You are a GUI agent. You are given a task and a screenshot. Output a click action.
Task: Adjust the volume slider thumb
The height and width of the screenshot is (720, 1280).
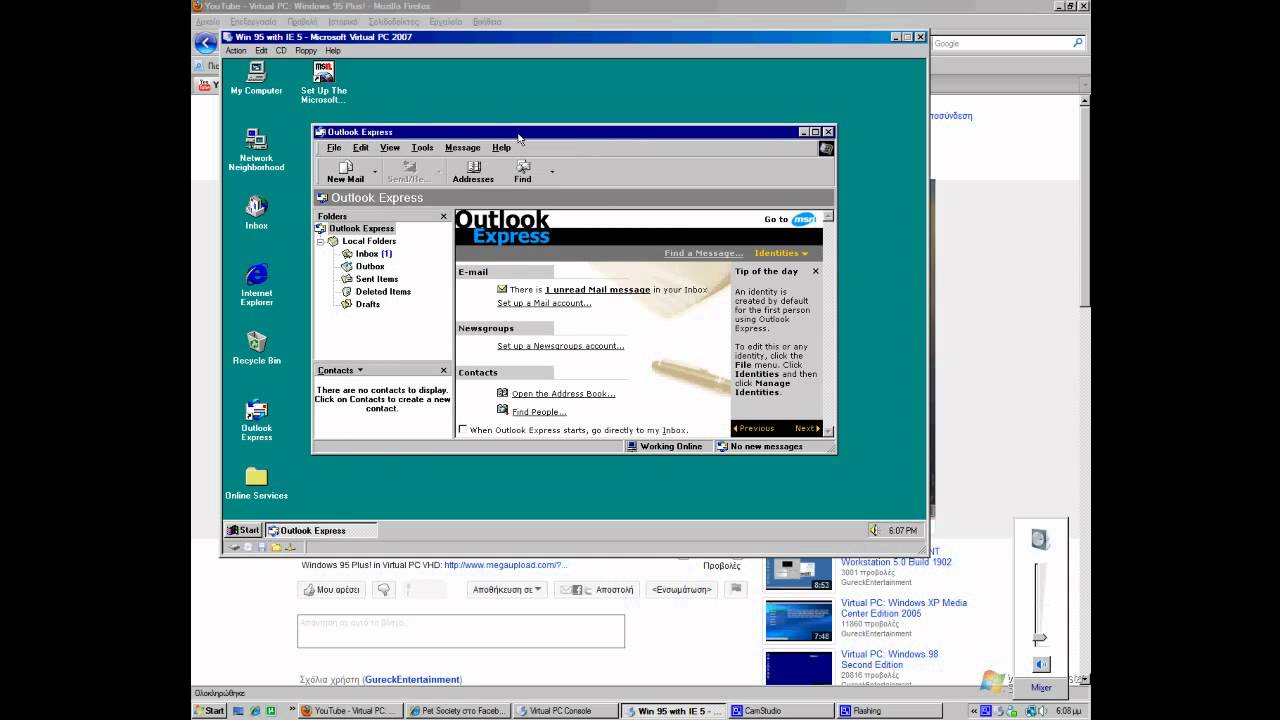pos(1040,637)
